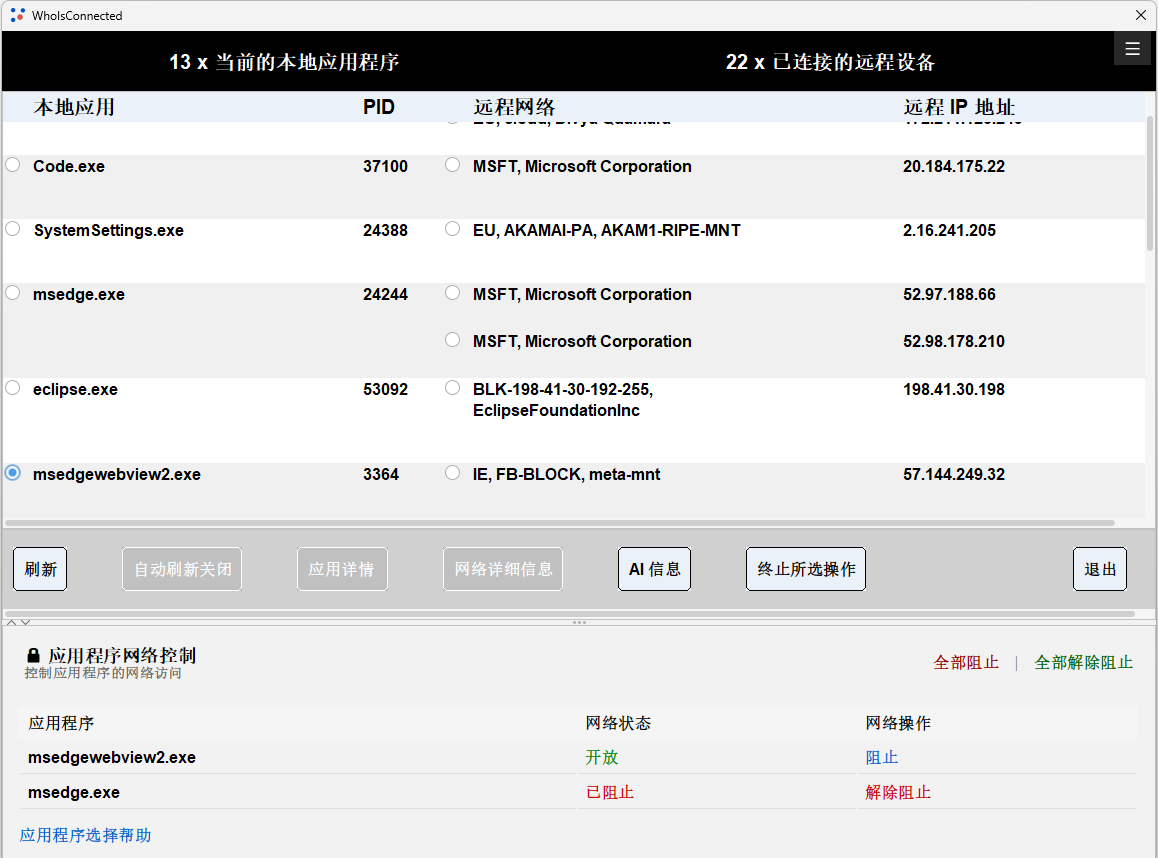Toggle the msedgewebview2.exe radio button
Viewport: 1158px width, 858px height.
[x=13, y=473]
